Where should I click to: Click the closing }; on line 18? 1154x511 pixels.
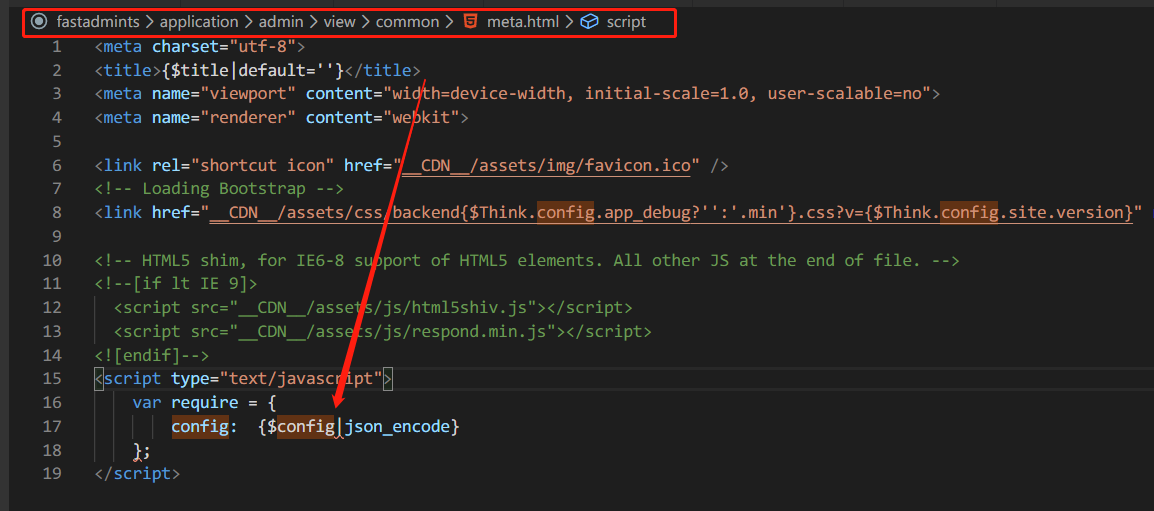pos(142,450)
